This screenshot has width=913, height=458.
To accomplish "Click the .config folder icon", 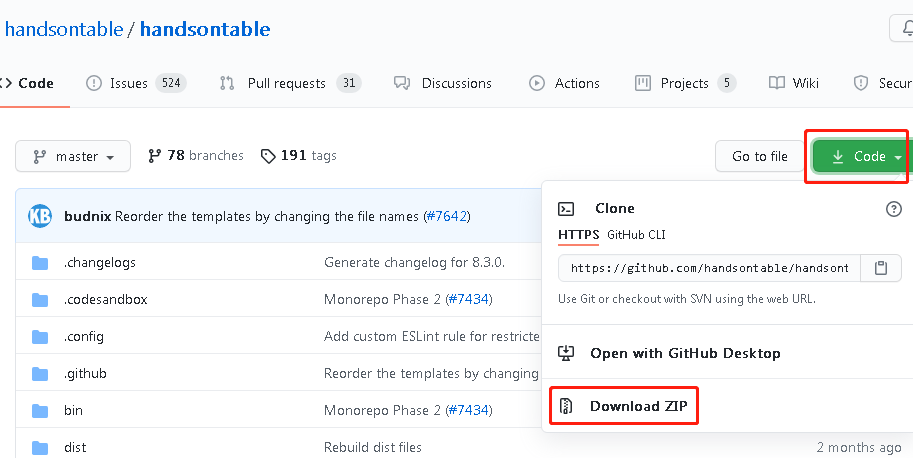I will click(40, 337).
